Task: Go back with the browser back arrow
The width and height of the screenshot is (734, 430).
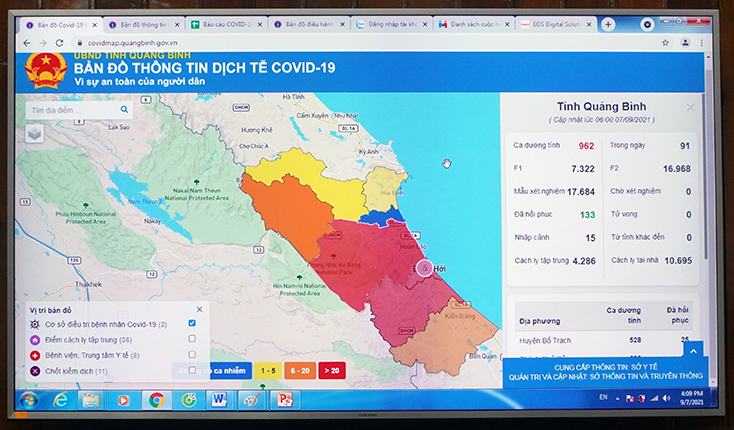Action: click(27, 43)
